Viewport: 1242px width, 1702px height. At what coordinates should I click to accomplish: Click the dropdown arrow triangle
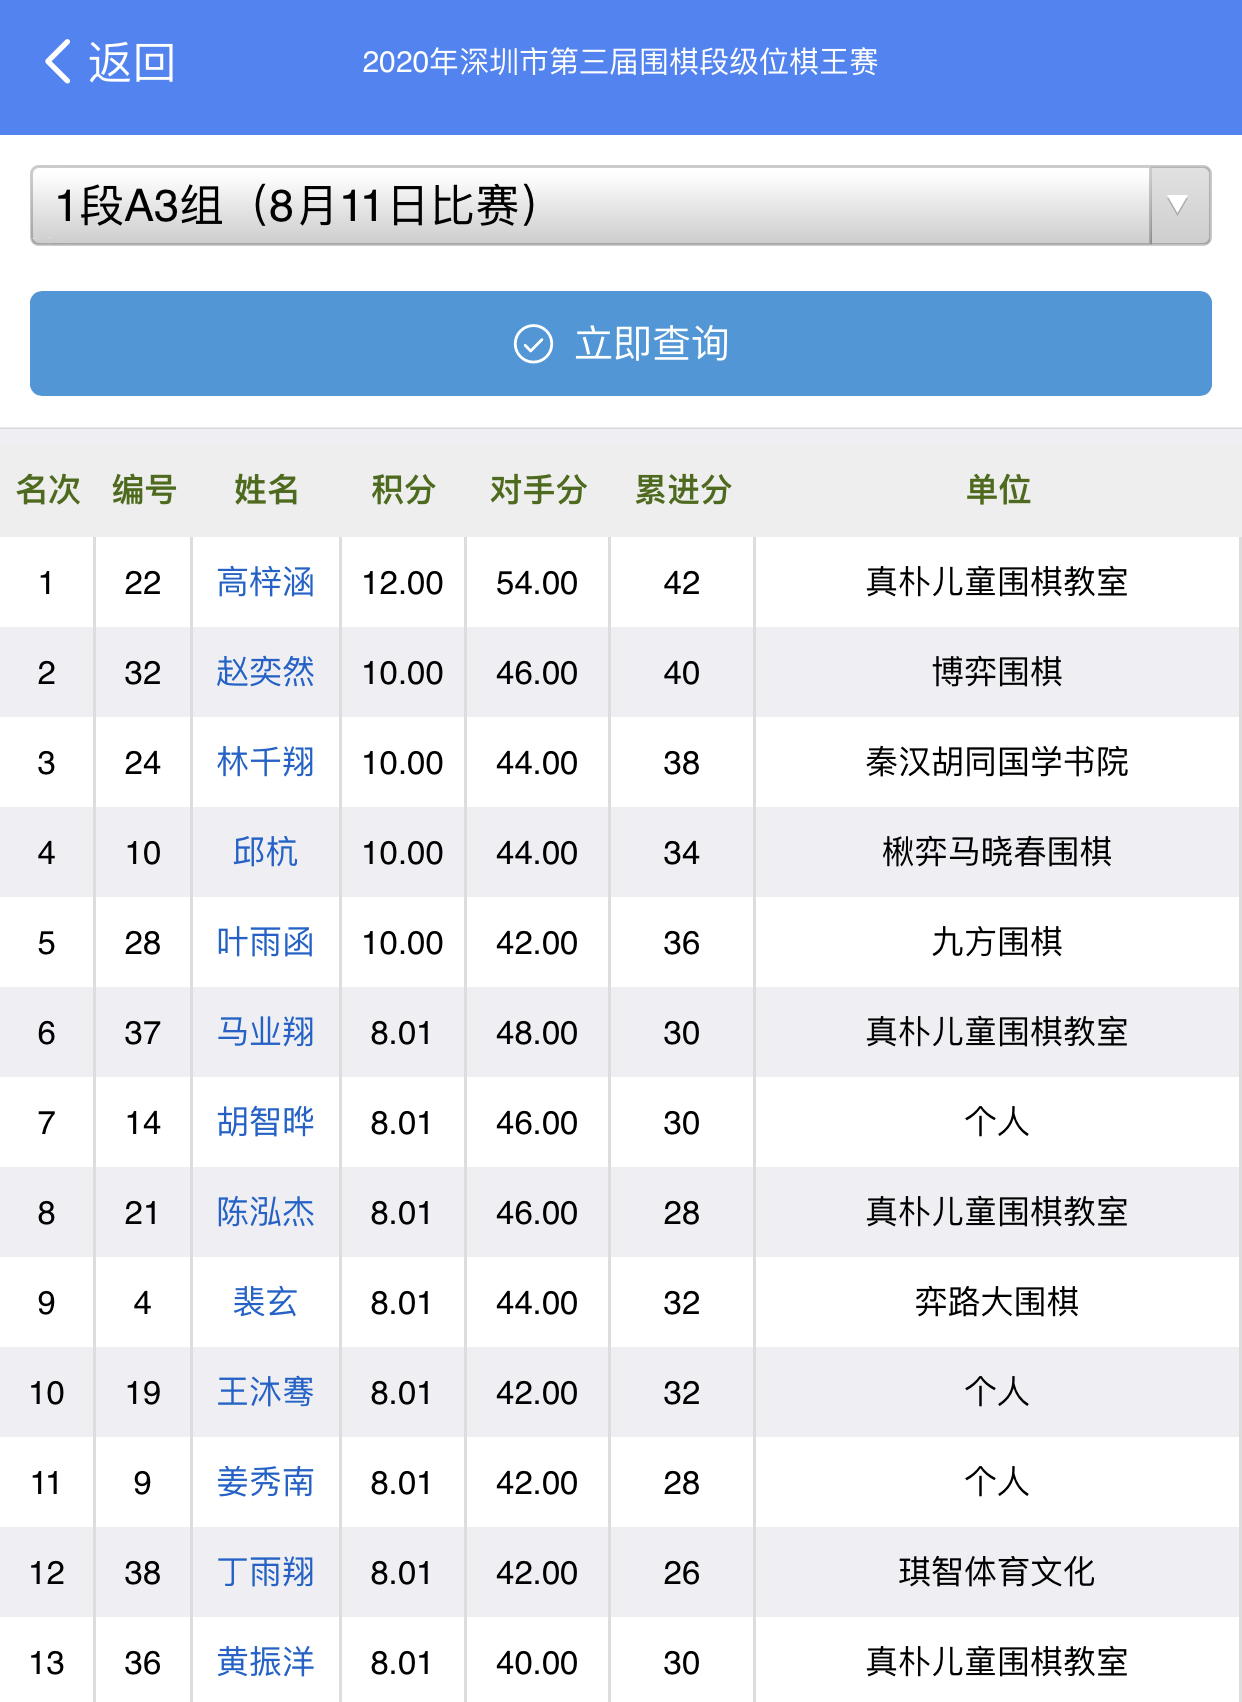click(1178, 206)
